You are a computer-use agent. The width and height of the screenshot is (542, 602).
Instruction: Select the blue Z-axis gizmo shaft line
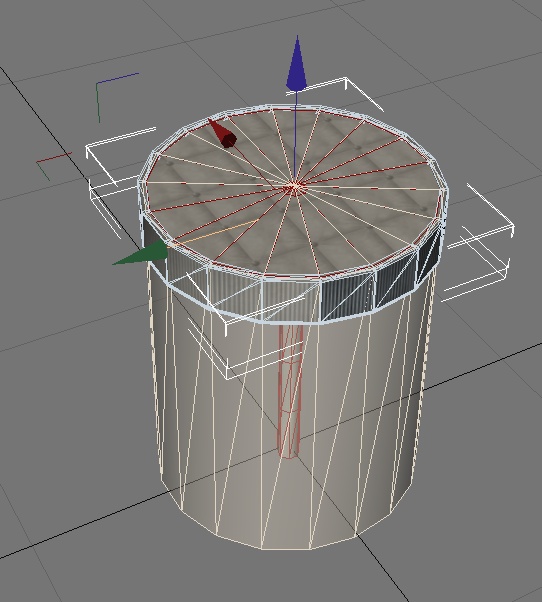pyautogui.click(x=295, y=138)
